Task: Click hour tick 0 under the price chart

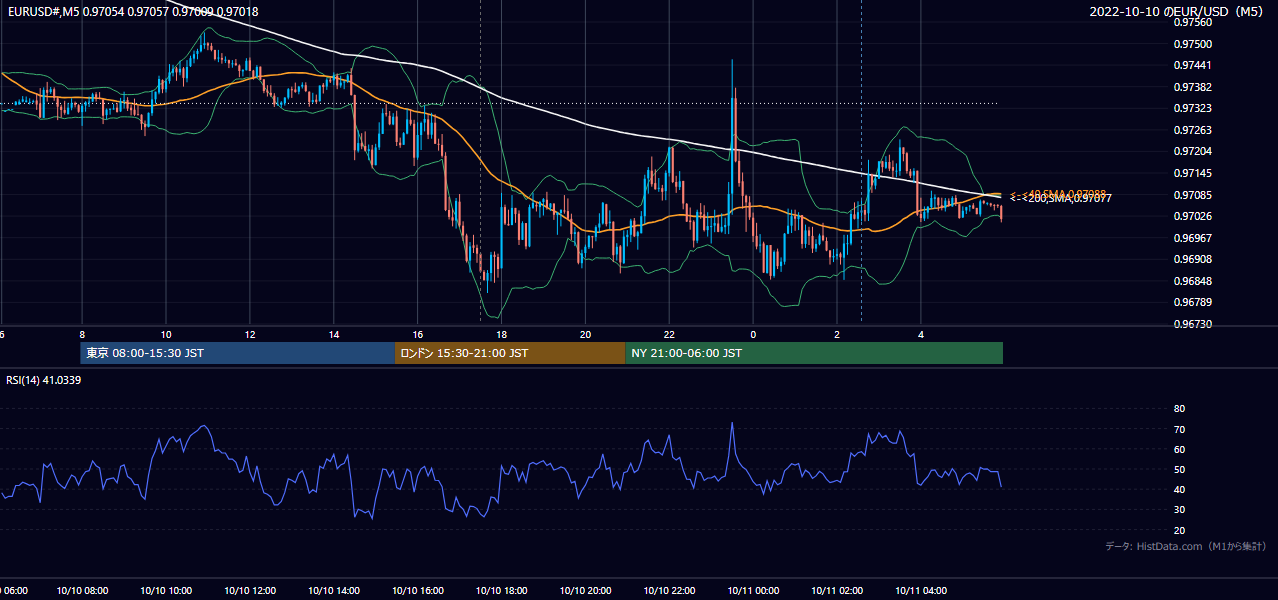Action: [x=753, y=334]
